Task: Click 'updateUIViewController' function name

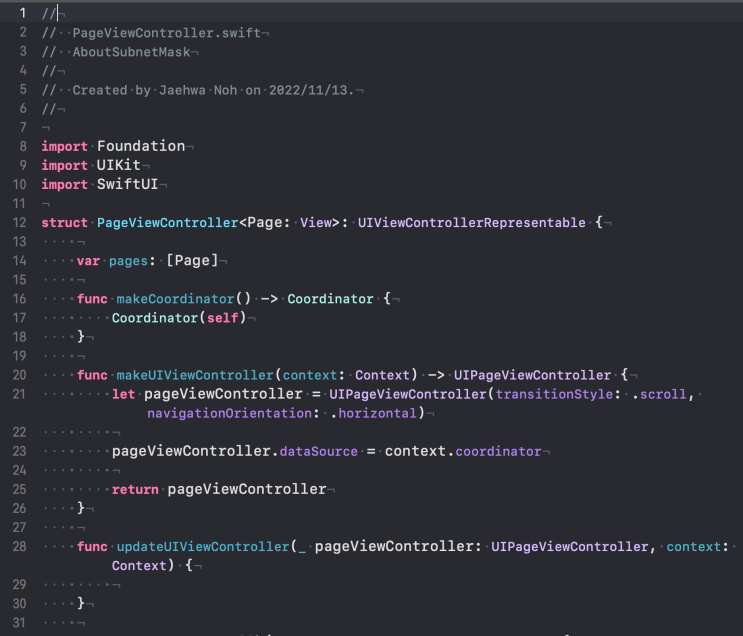Action: (x=203, y=546)
